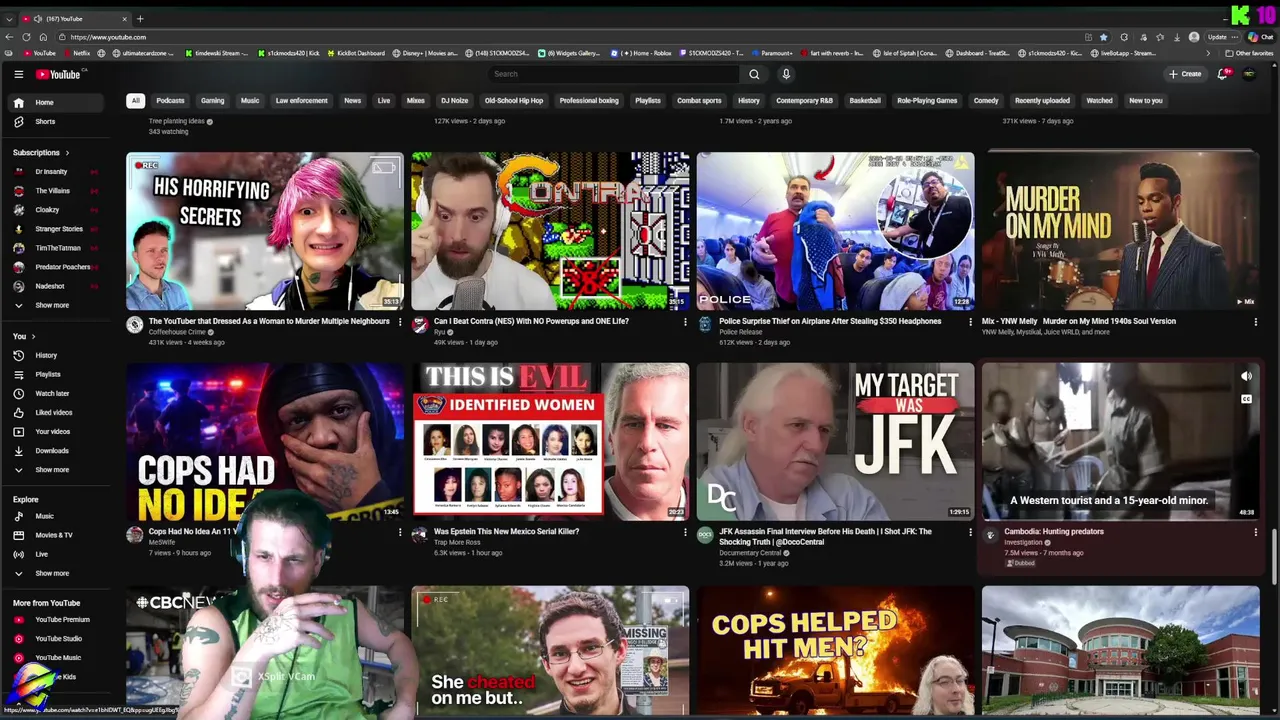Open YNW Melly Murder on My Mind mix

point(1078,321)
